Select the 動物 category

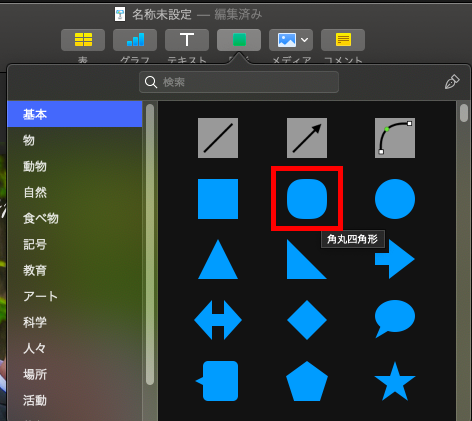(75, 166)
